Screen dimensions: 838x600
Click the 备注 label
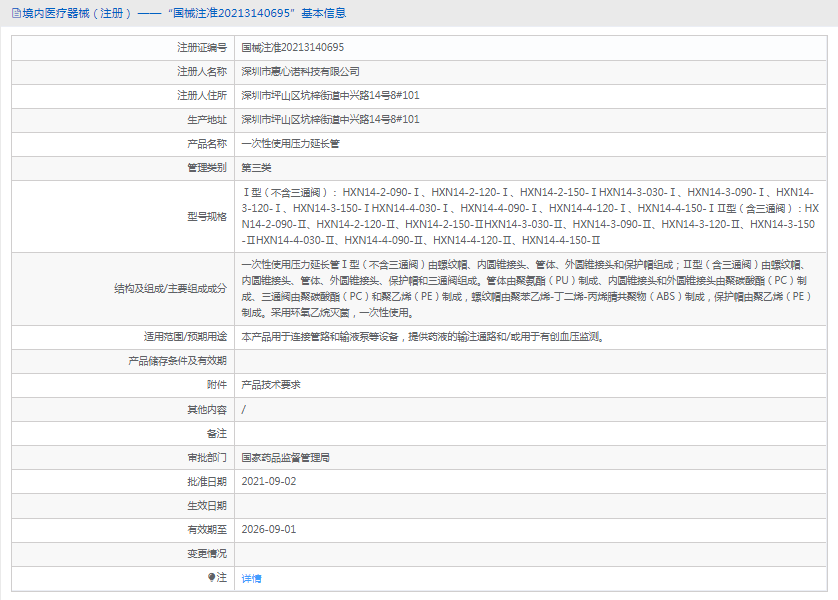217,433
